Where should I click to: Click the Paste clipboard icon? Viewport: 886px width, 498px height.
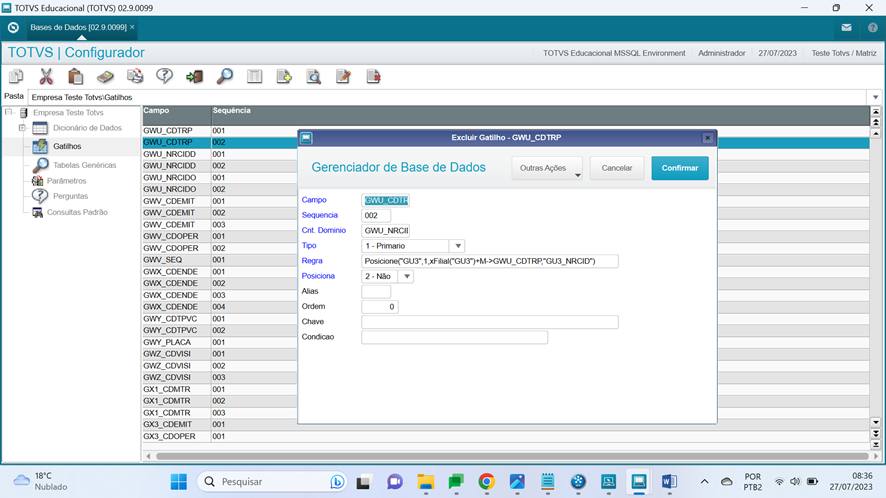tap(75, 76)
